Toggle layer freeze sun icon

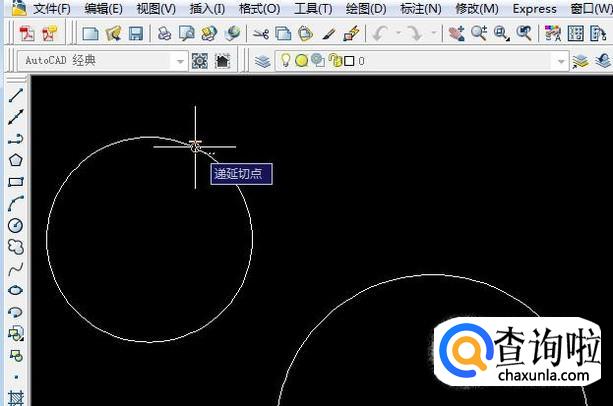point(301,61)
